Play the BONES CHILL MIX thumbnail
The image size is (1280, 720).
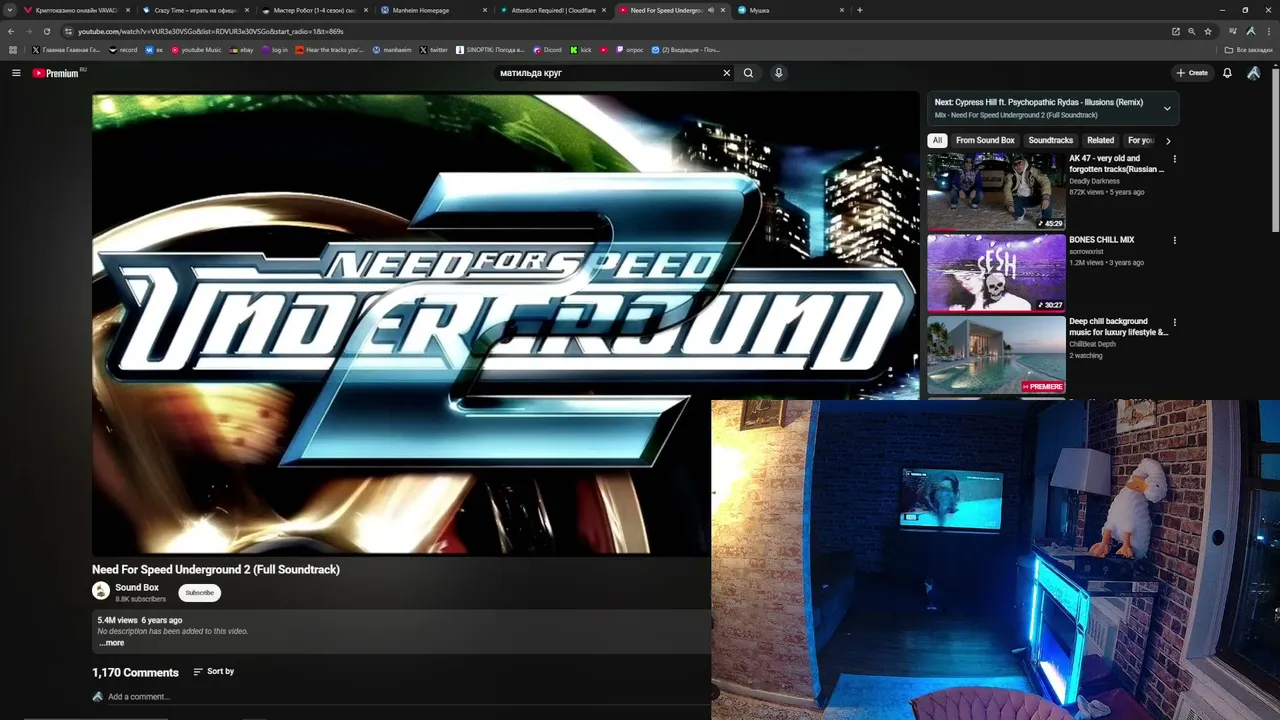[x=996, y=273]
